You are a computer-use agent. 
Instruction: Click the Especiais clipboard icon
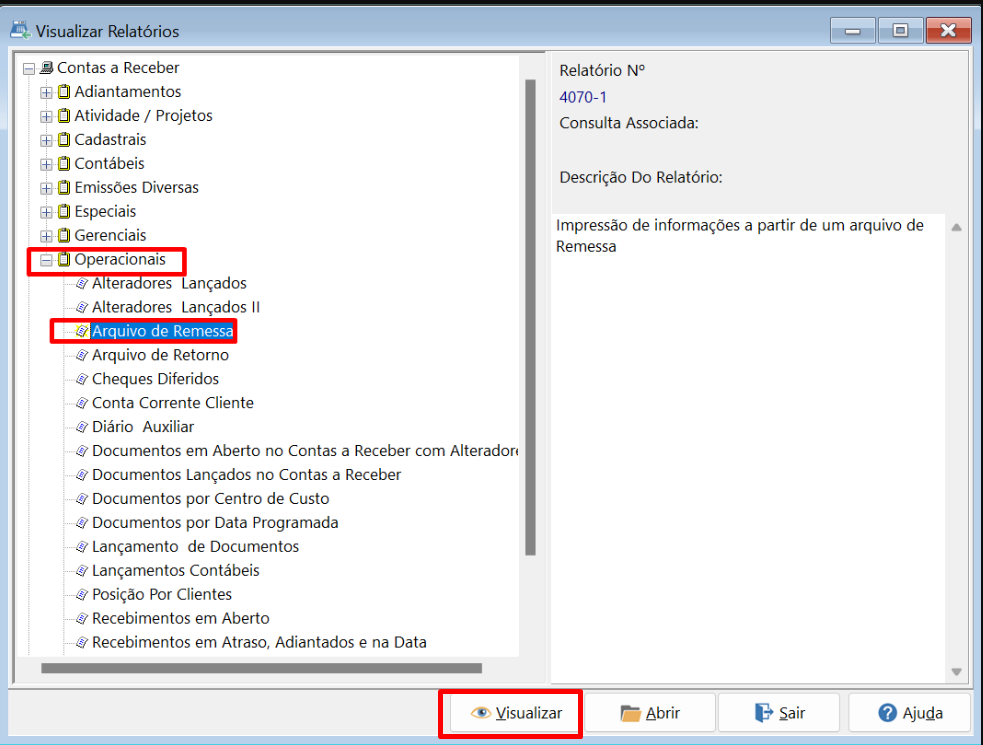(x=64, y=211)
